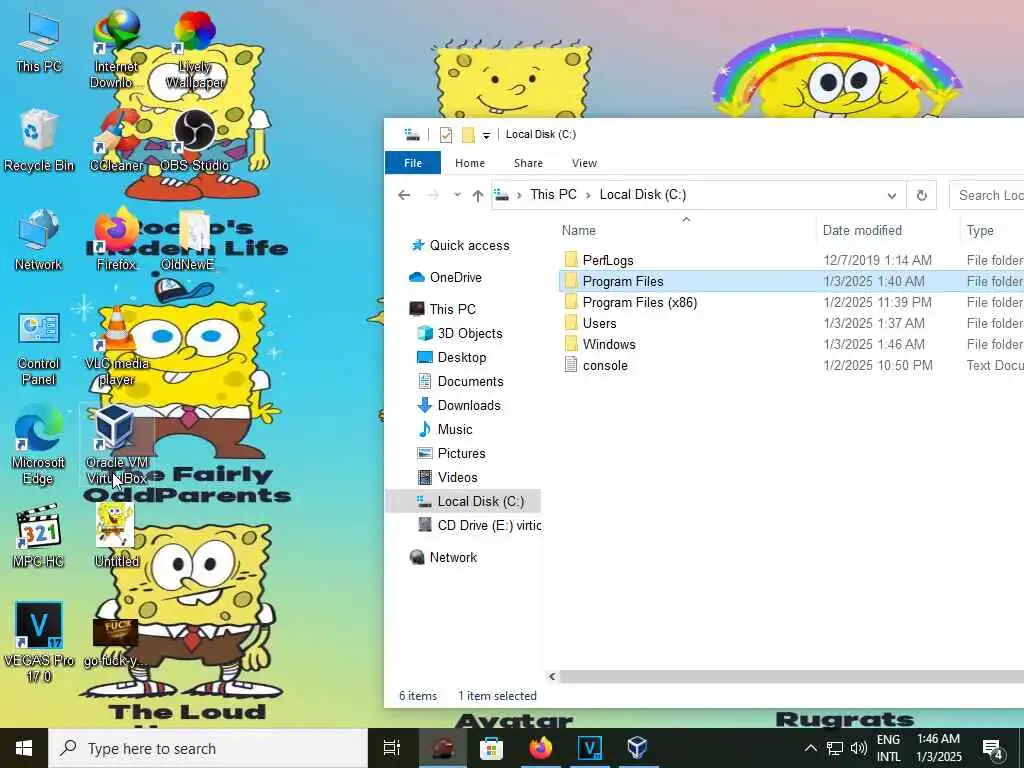
Task: Click New Folder icon in Quick Access Toolbar
Action: [x=468, y=135]
